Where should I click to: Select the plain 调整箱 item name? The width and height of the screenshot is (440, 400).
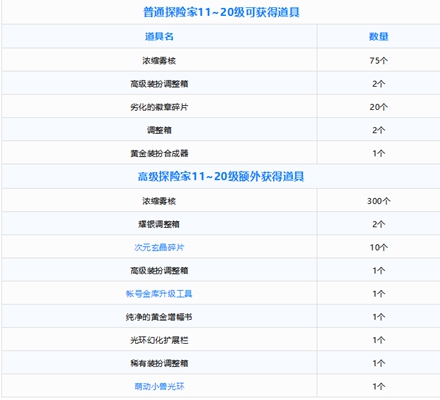coord(159,130)
